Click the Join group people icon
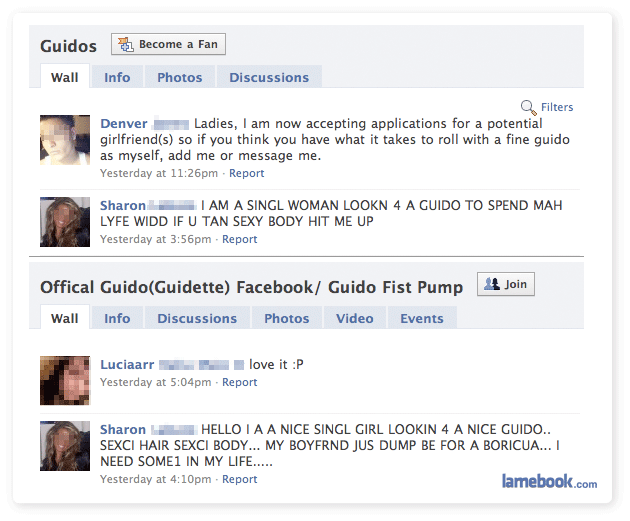Screen dimensions: 630x521 point(491,284)
